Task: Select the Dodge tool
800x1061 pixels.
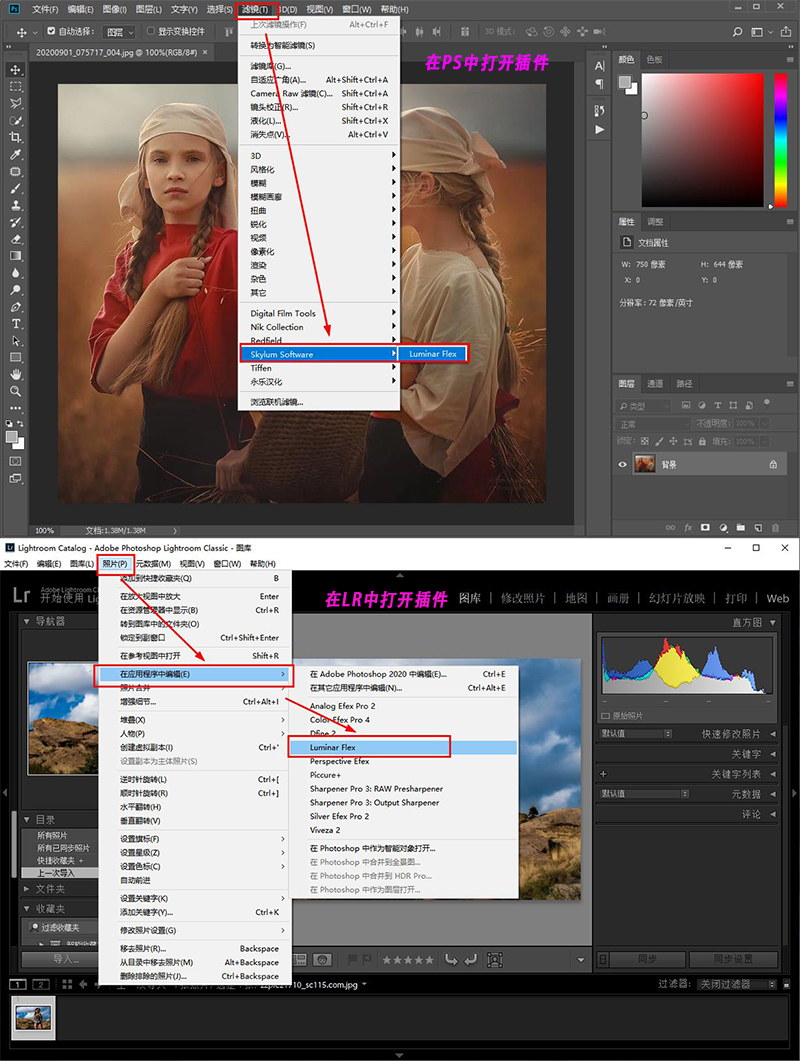Action: pos(16,290)
